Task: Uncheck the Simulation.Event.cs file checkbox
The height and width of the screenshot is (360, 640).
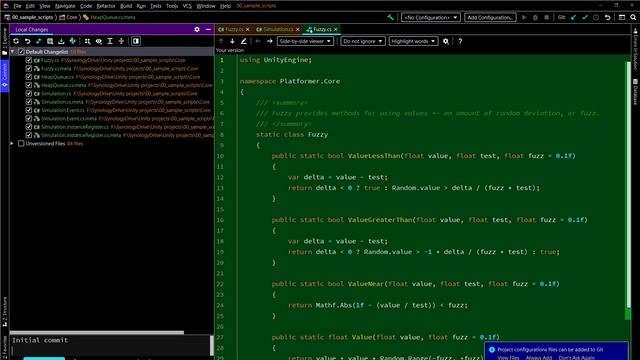Action: [x=29, y=110]
